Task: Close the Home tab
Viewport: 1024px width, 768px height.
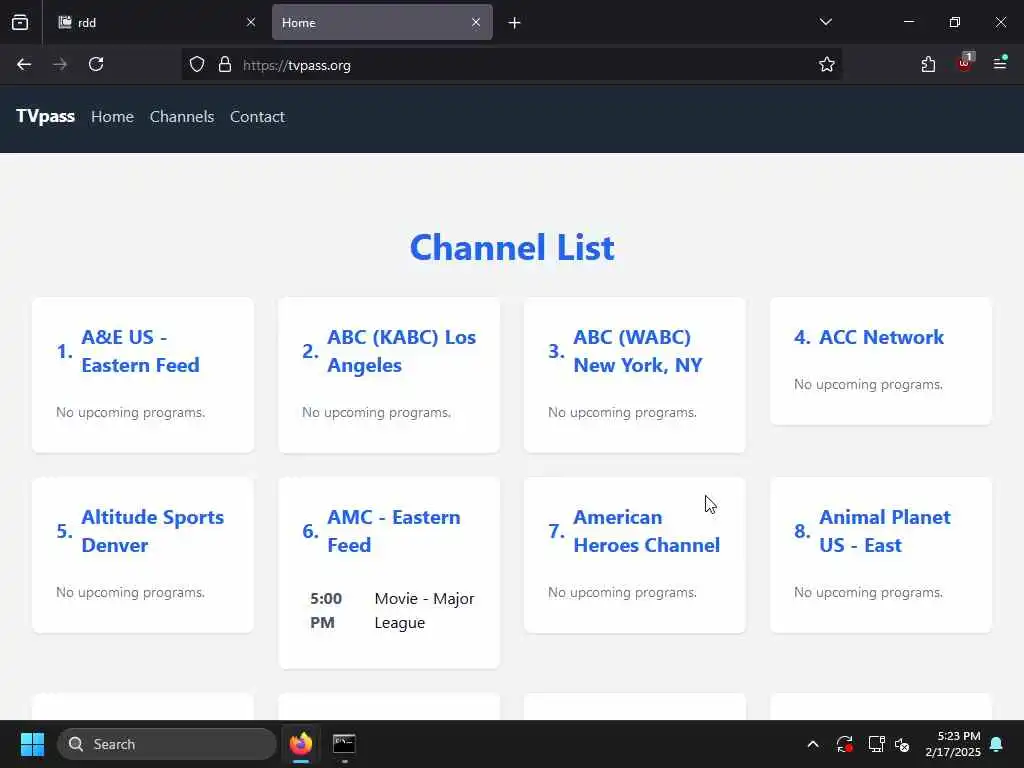Action: (x=476, y=22)
